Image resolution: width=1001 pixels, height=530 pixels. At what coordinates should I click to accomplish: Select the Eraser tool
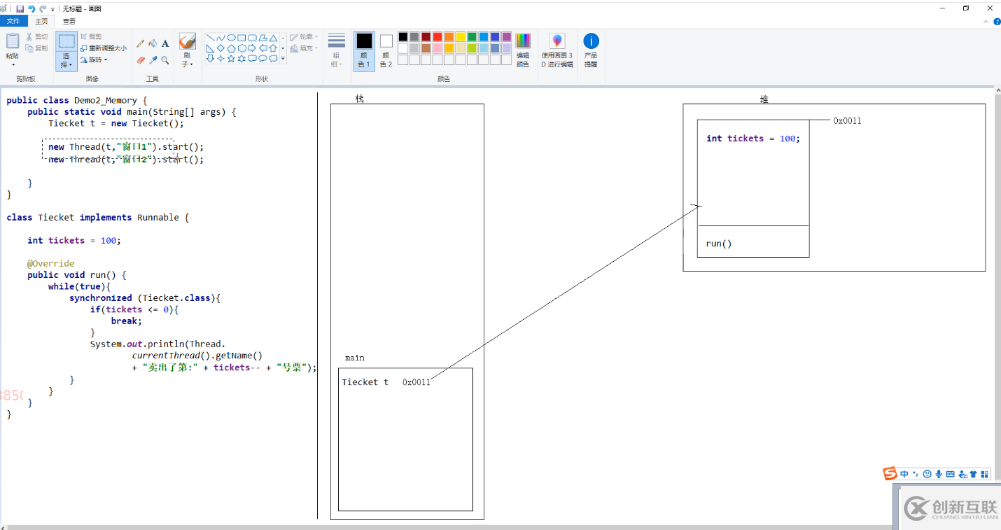(x=140, y=60)
